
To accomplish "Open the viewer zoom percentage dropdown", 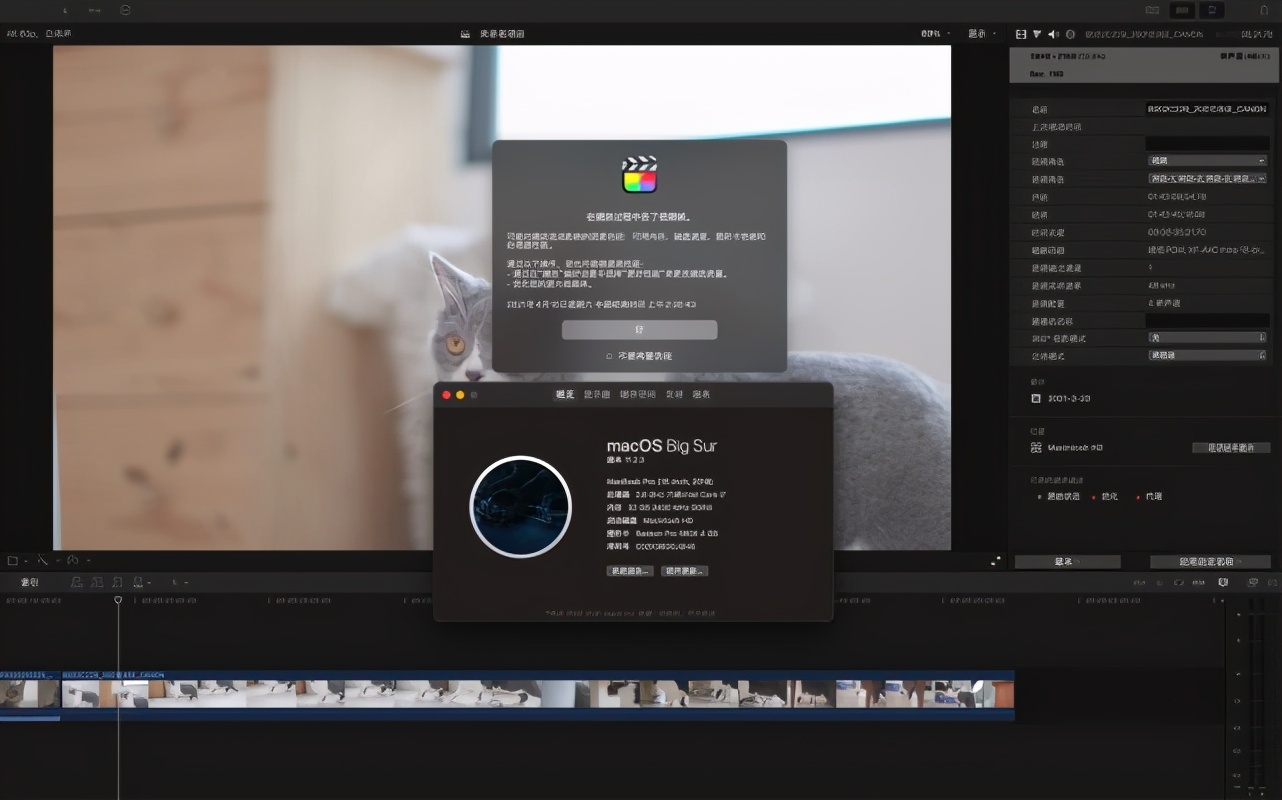I will [x=936, y=34].
